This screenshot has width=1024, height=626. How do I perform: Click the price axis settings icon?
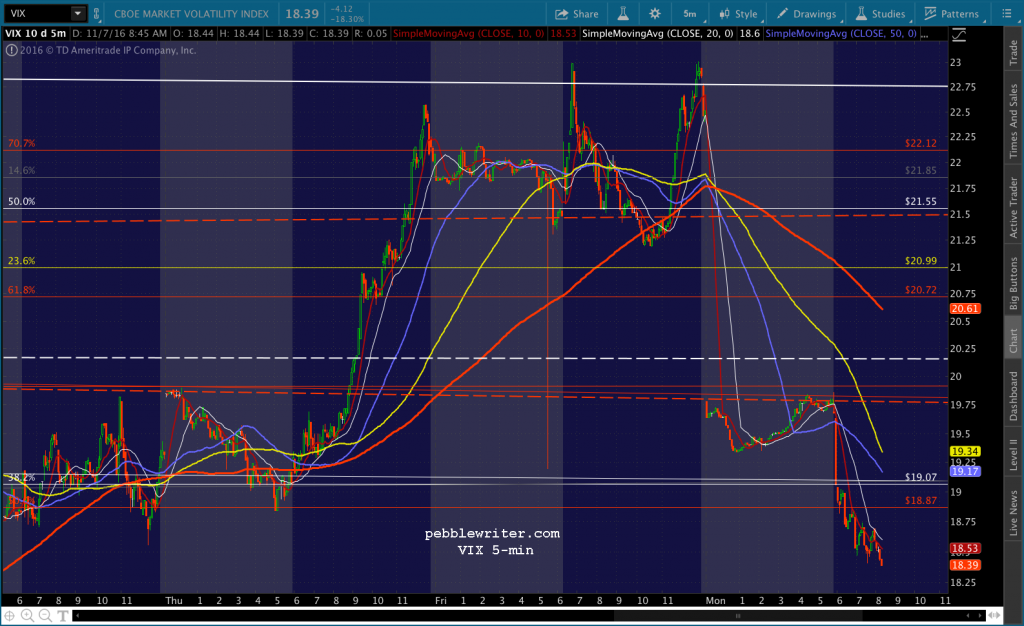pos(958,35)
